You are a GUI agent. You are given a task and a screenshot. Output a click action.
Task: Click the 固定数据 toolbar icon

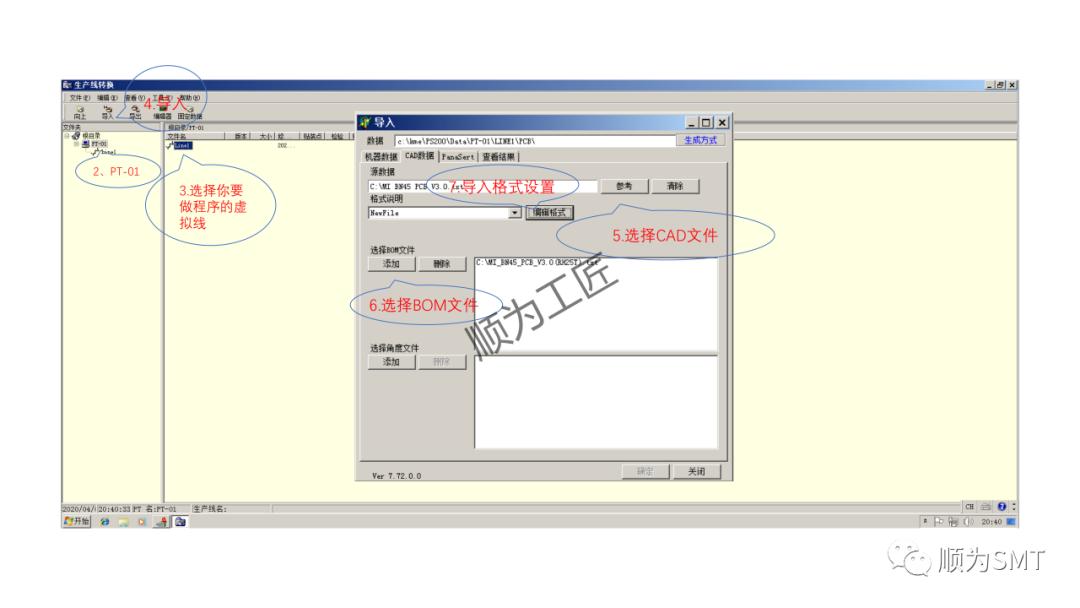click(x=190, y=112)
